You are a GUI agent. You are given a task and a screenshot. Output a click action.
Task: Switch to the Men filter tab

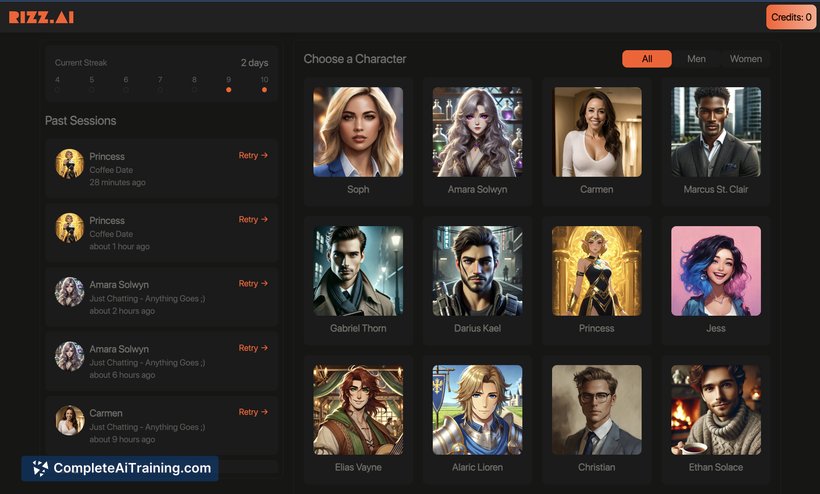tap(696, 59)
